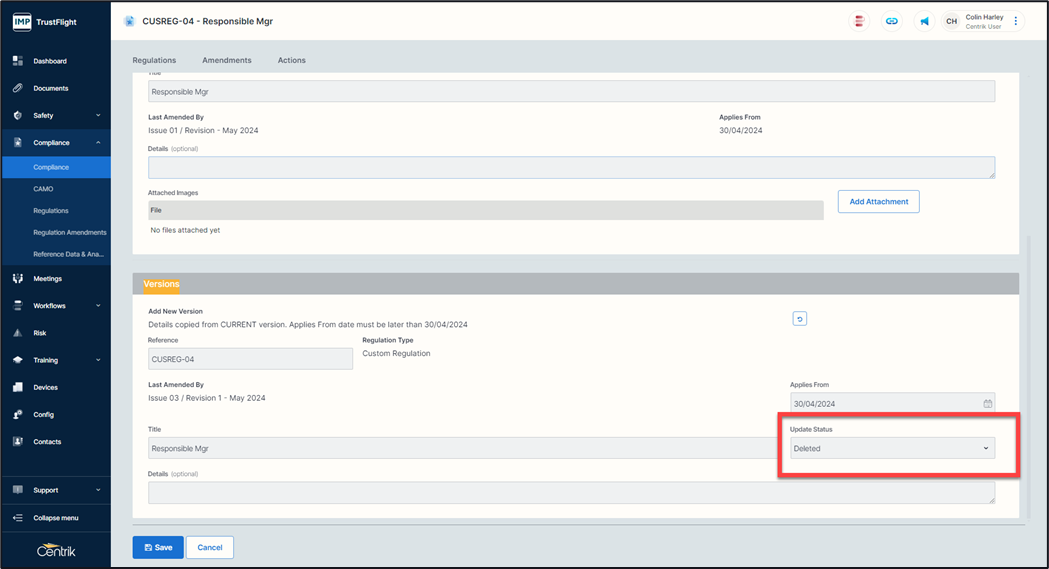Image resolution: width=1049 pixels, height=569 pixels.
Task: Click the Add Attachment button
Action: click(x=878, y=201)
